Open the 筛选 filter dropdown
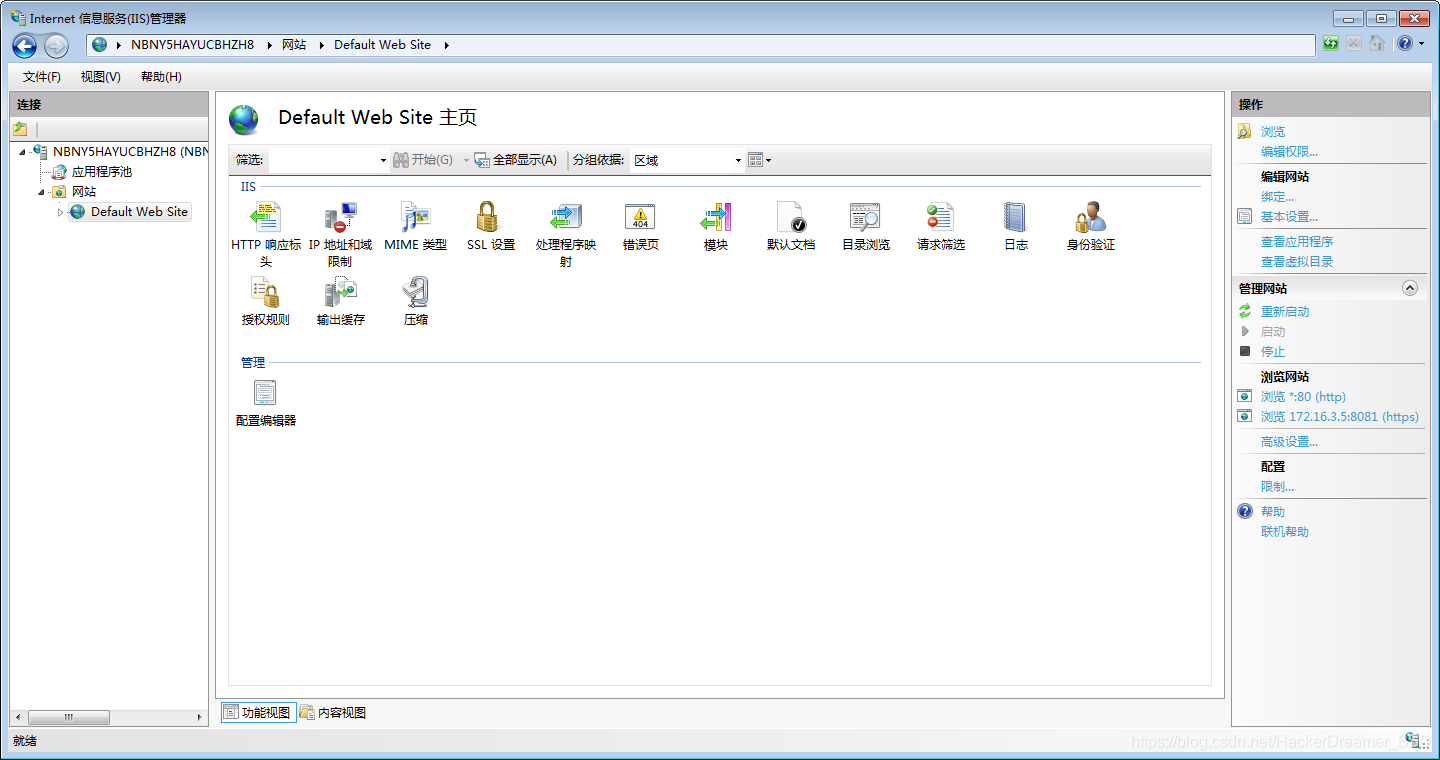 (x=383, y=161)
